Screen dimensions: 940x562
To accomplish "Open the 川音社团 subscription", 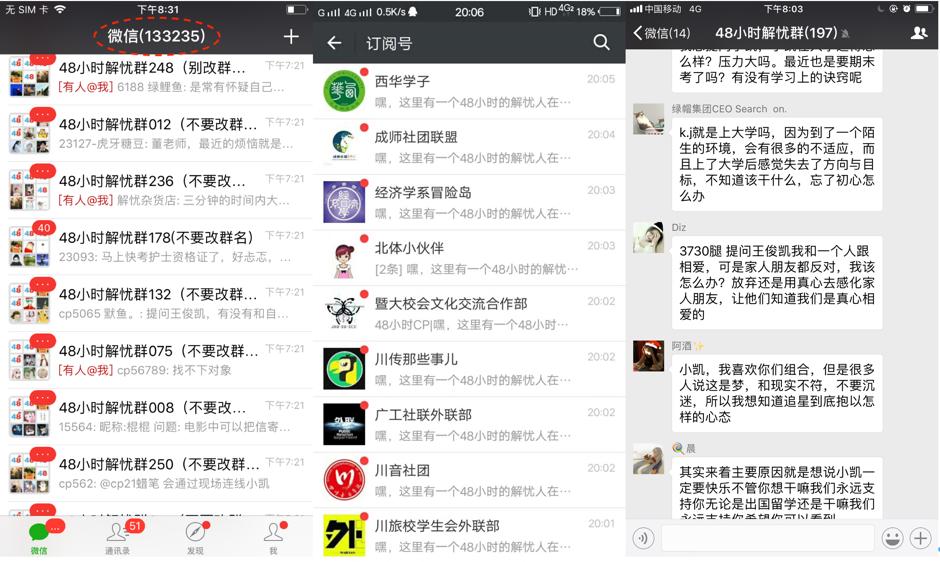I will coord(469,480).
